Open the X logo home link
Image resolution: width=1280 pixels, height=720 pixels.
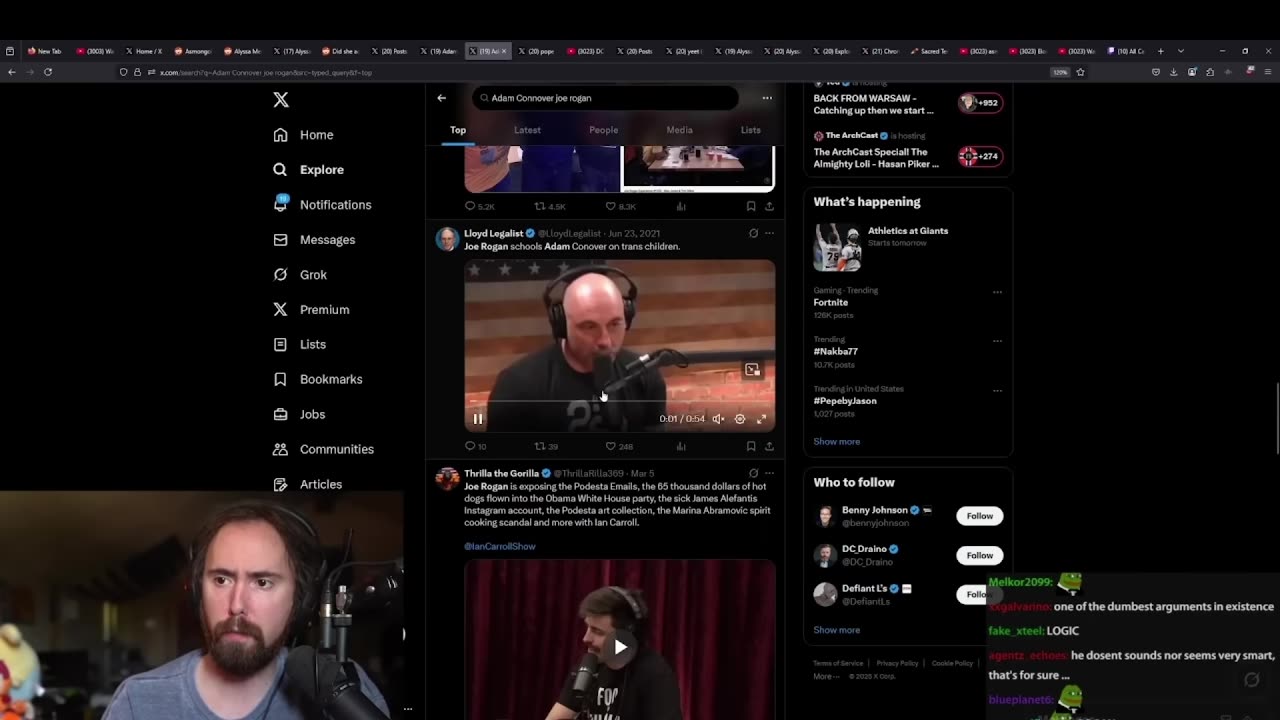click(281, 100)
